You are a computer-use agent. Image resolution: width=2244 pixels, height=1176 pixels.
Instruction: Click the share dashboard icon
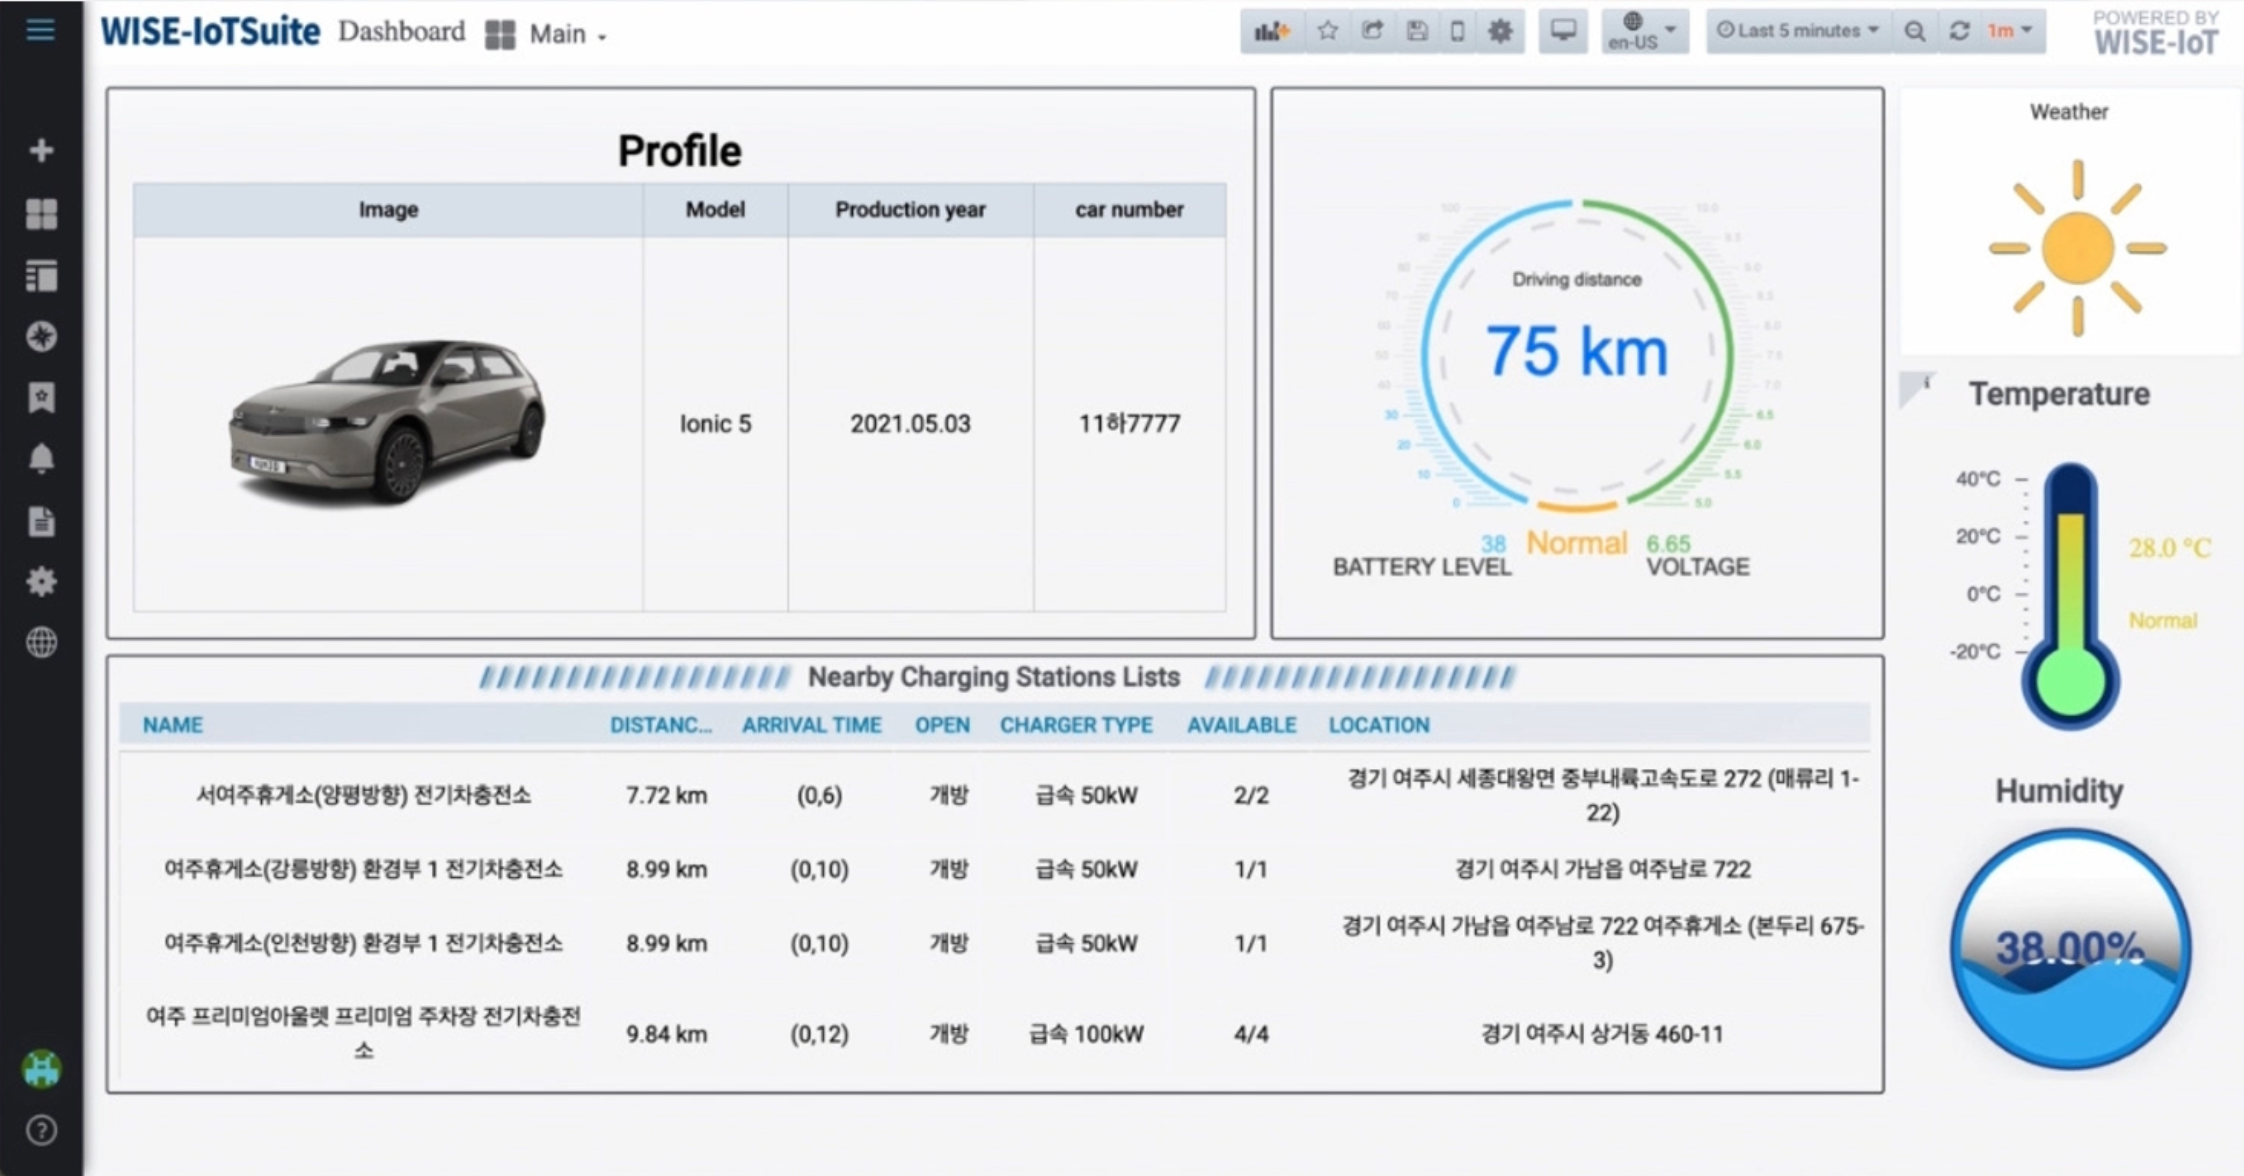click(1372, 31)
